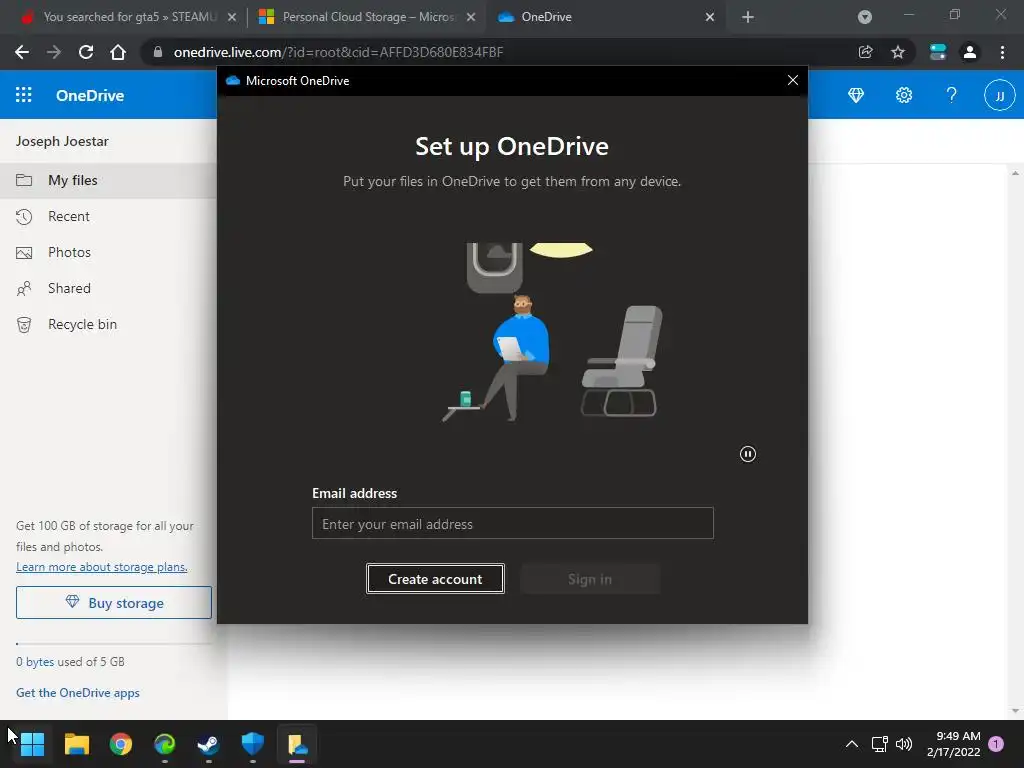Share this page icon
Image resolution: width=1024 pixels, height=768 pixels.
point(865,52)
